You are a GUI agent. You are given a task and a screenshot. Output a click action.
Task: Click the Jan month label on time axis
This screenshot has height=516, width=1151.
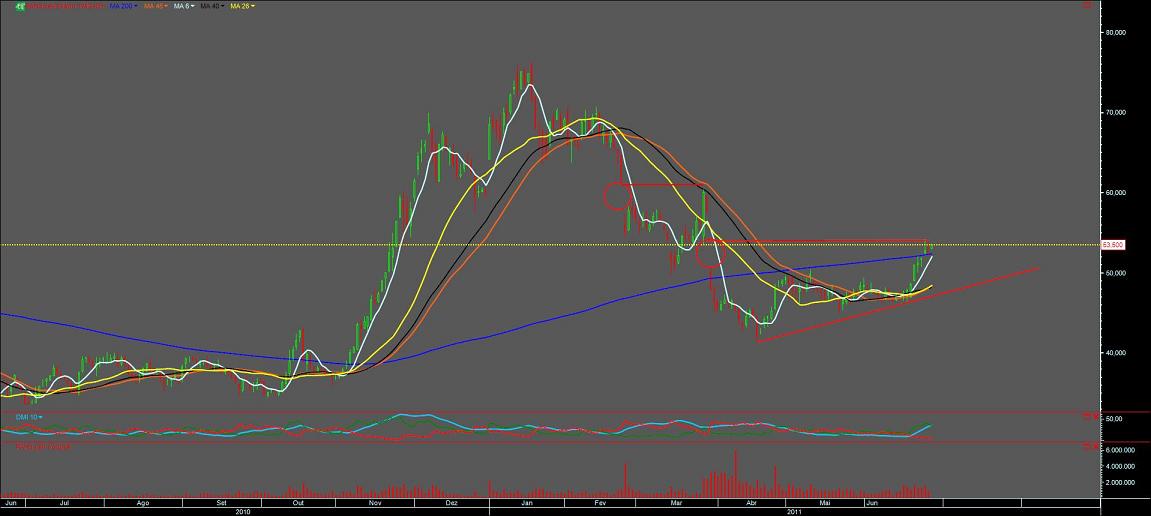(527, 504)
